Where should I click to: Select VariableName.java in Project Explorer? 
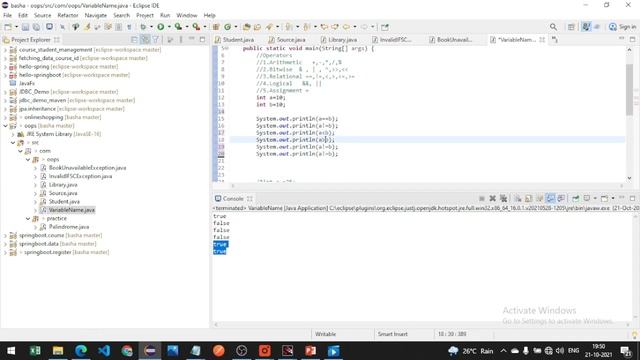(71, 210)
